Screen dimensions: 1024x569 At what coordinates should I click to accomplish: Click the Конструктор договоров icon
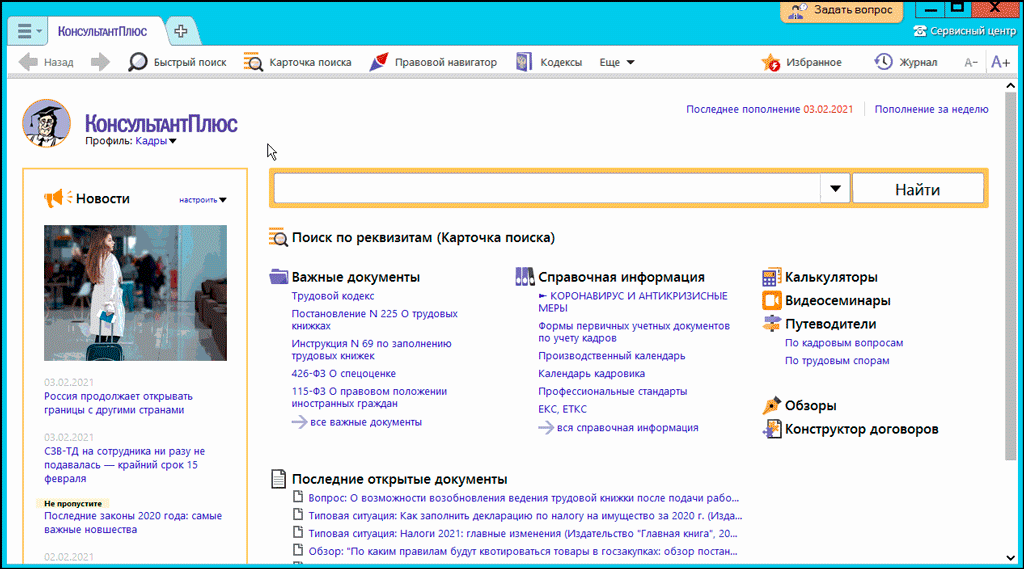click(771, 429)
